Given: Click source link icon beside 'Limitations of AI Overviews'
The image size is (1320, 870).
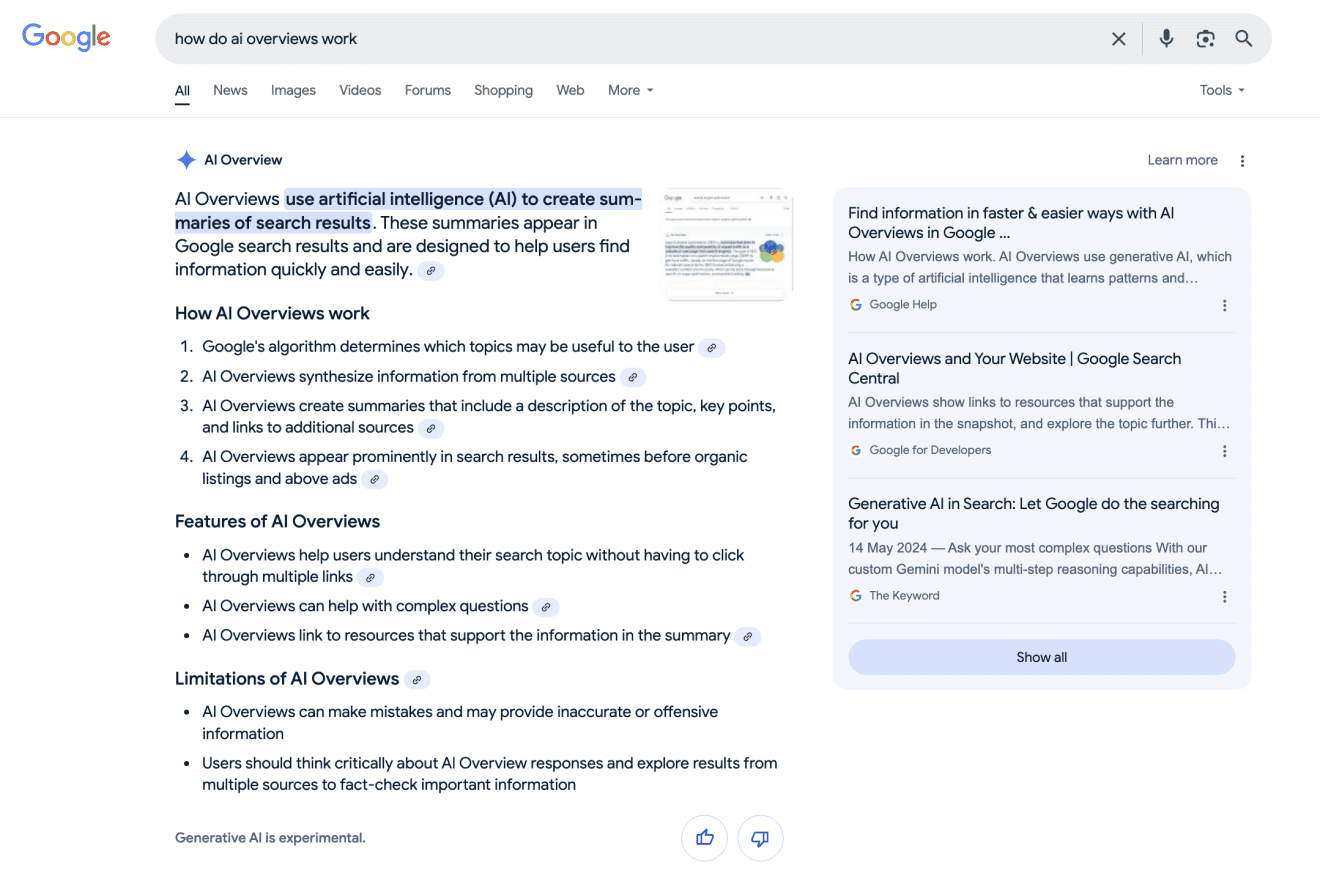Looking at the screenshot, I should coord(417,680).
